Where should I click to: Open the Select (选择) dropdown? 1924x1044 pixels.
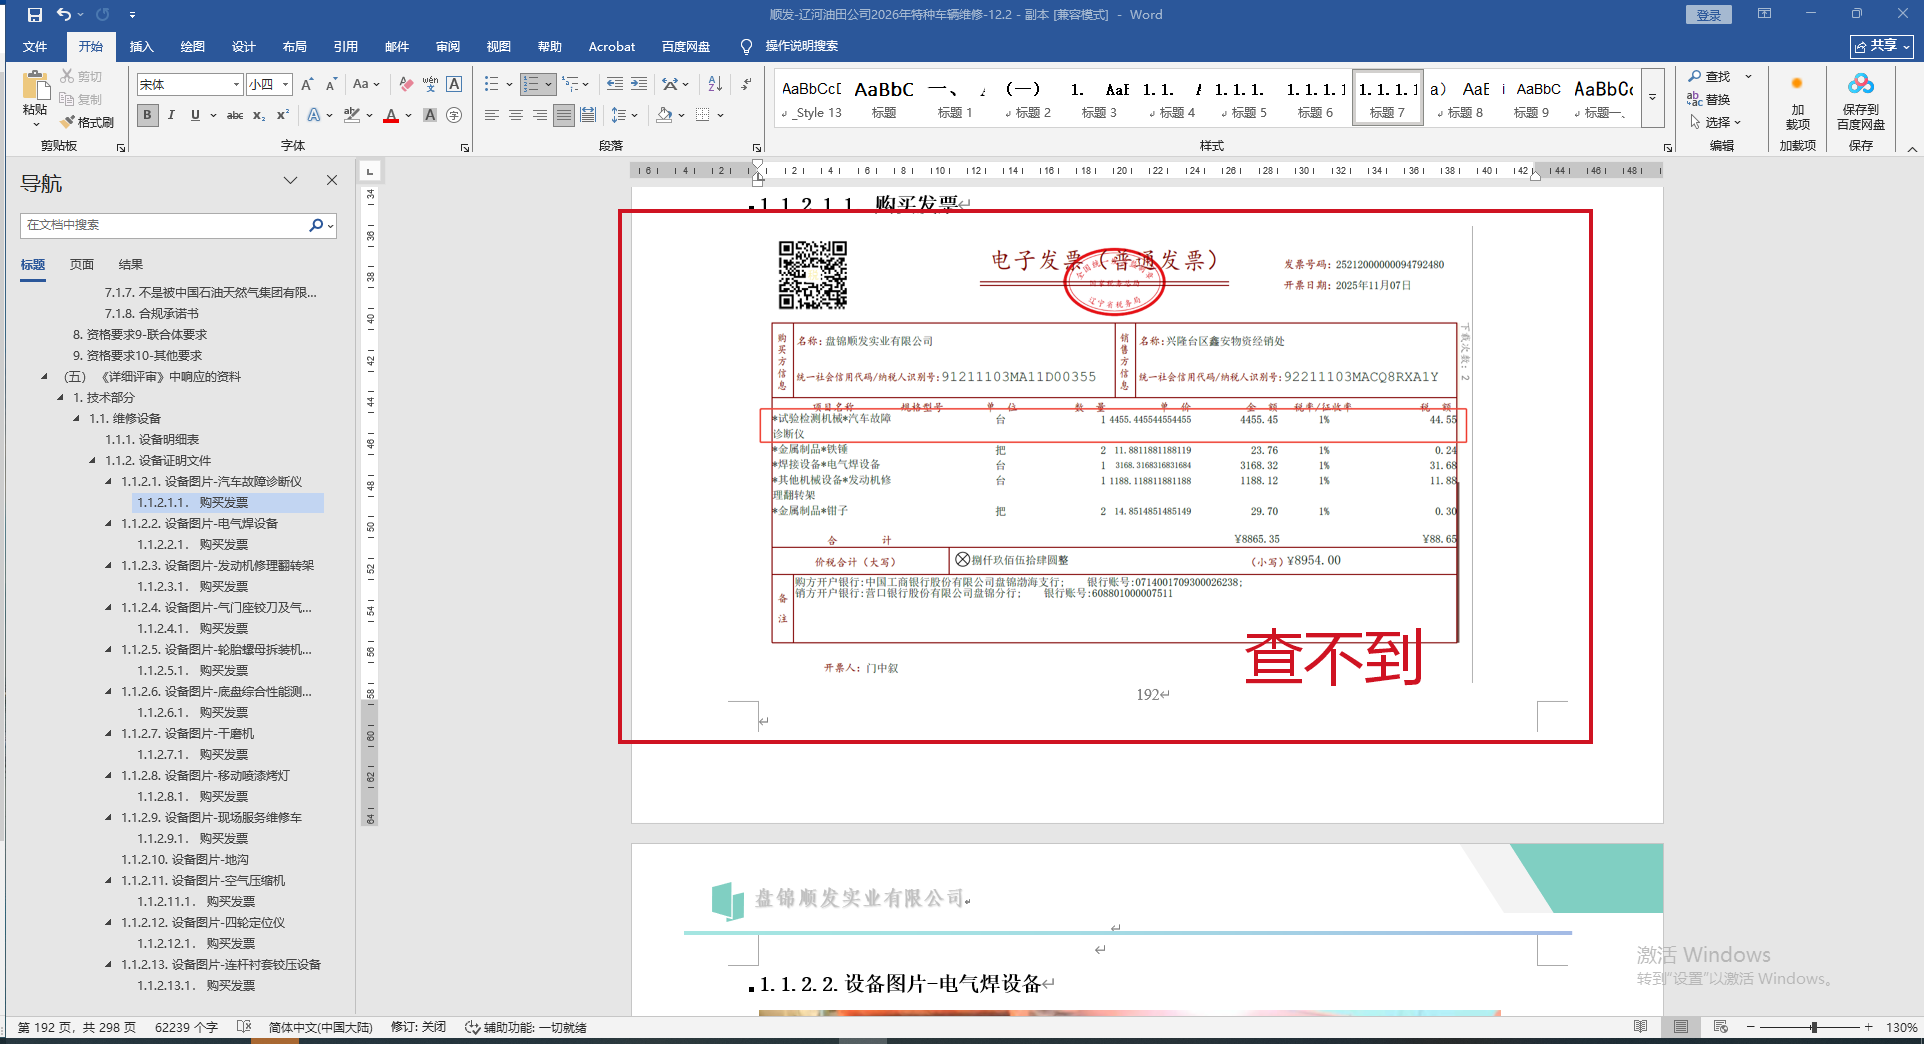pos(1716,122)
